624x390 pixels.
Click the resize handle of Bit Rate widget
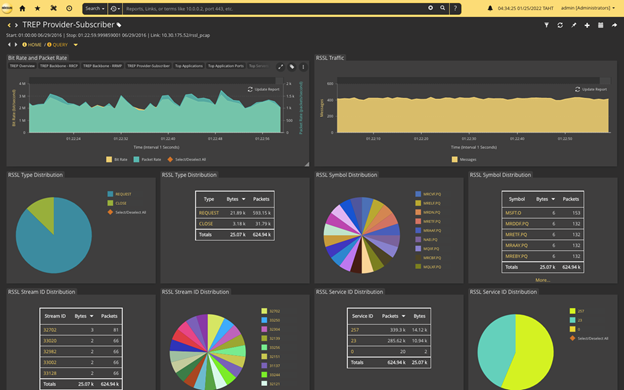(307, 164)
